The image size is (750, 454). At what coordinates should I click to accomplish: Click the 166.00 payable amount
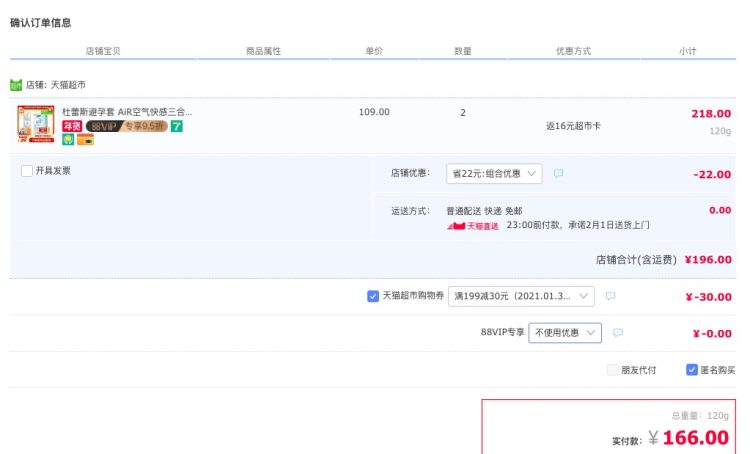pyautogui.click(x=695, y=438)
